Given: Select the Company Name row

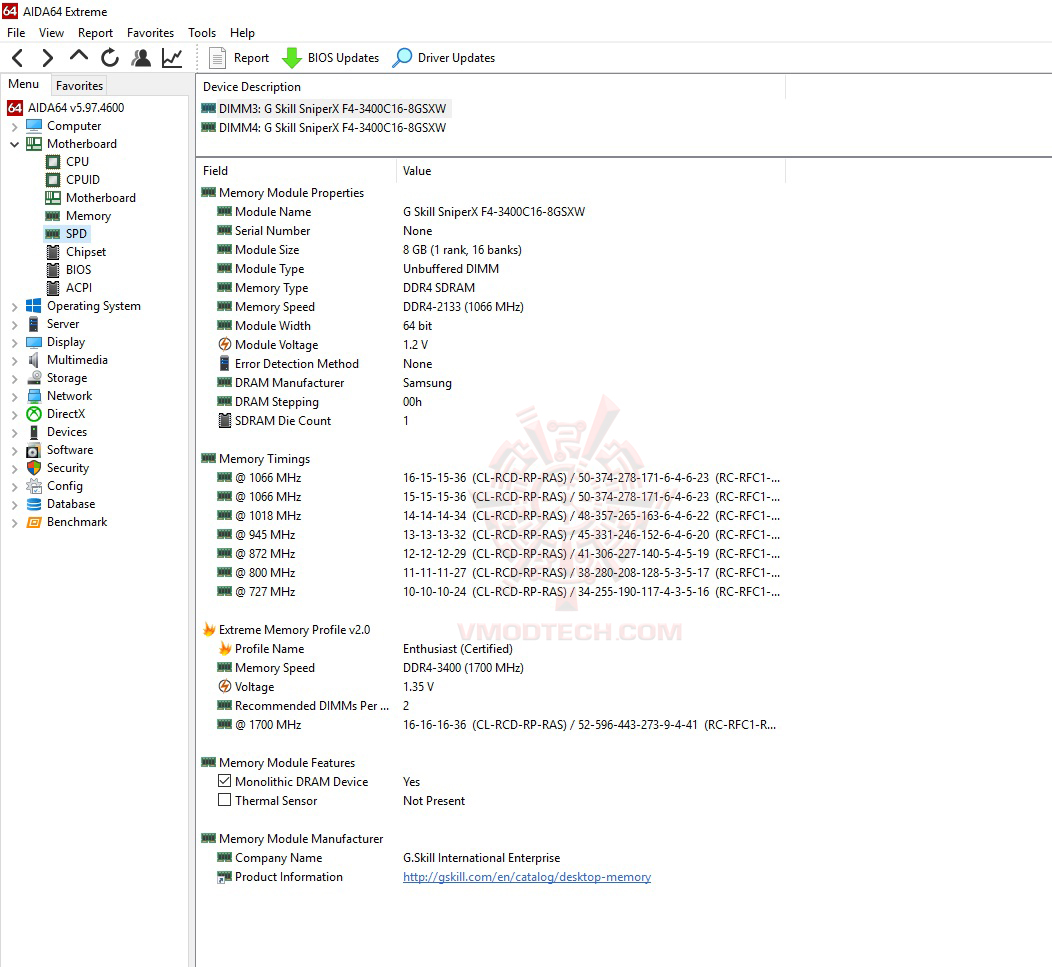Looking at the screenshot, I should click(492, 858).
